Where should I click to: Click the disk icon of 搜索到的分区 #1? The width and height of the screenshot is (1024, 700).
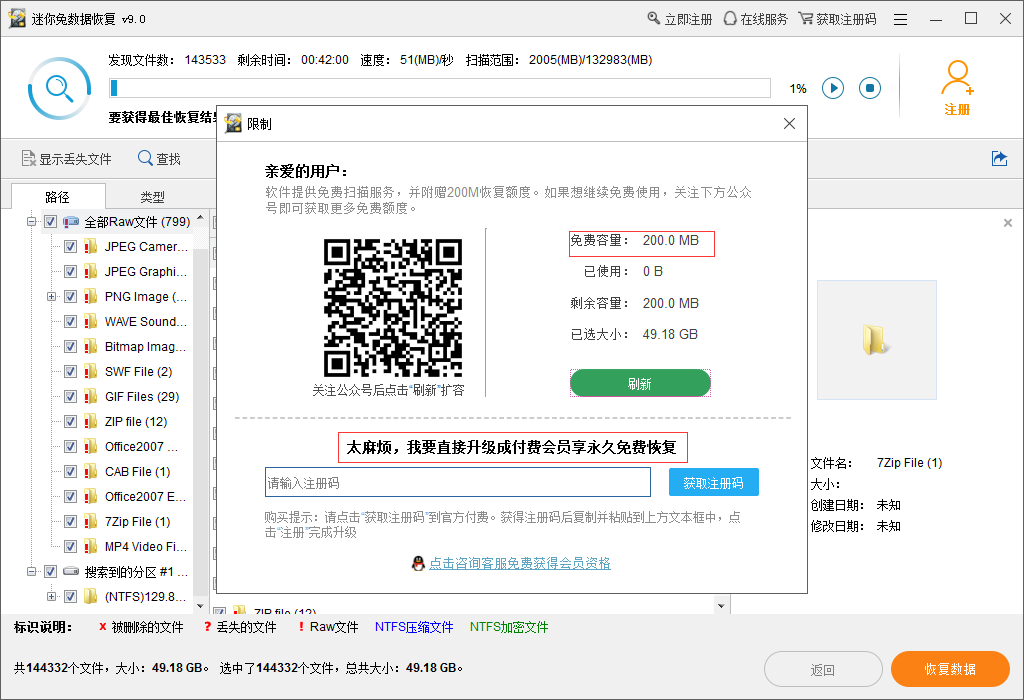pos(71,572)
